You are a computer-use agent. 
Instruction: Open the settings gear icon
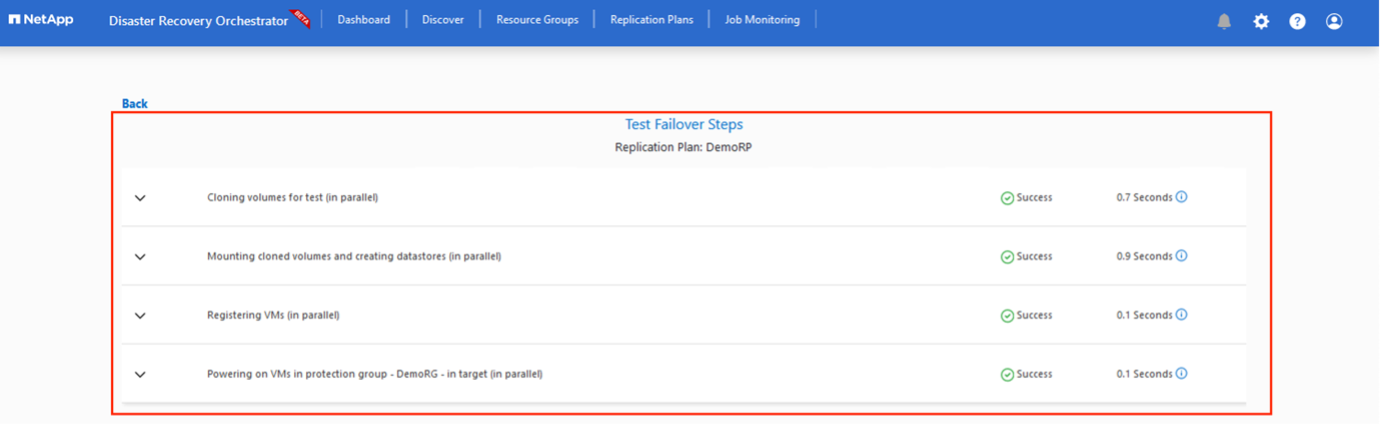click(x=1261, y=21)
